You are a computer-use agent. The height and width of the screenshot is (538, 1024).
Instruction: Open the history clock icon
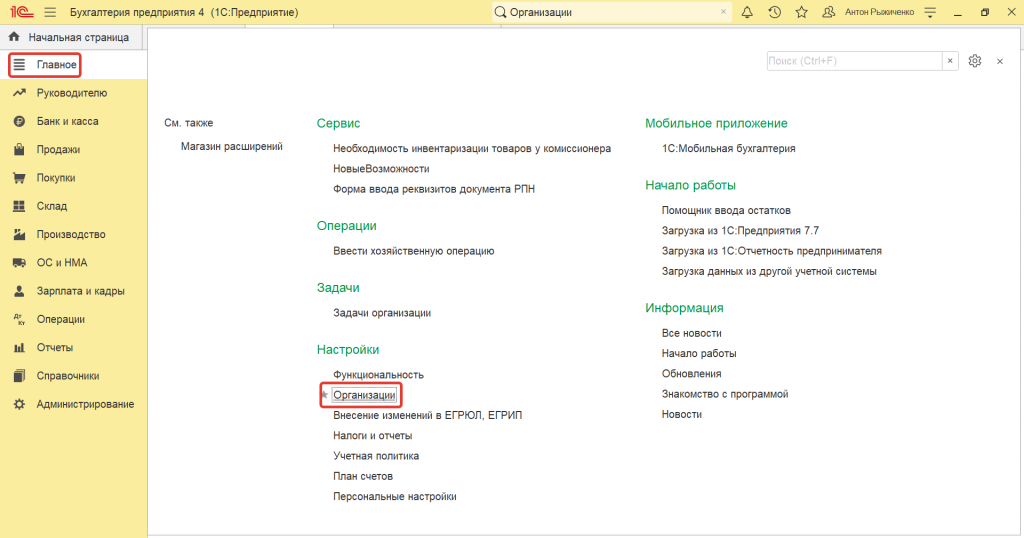[x=774, y=12]
